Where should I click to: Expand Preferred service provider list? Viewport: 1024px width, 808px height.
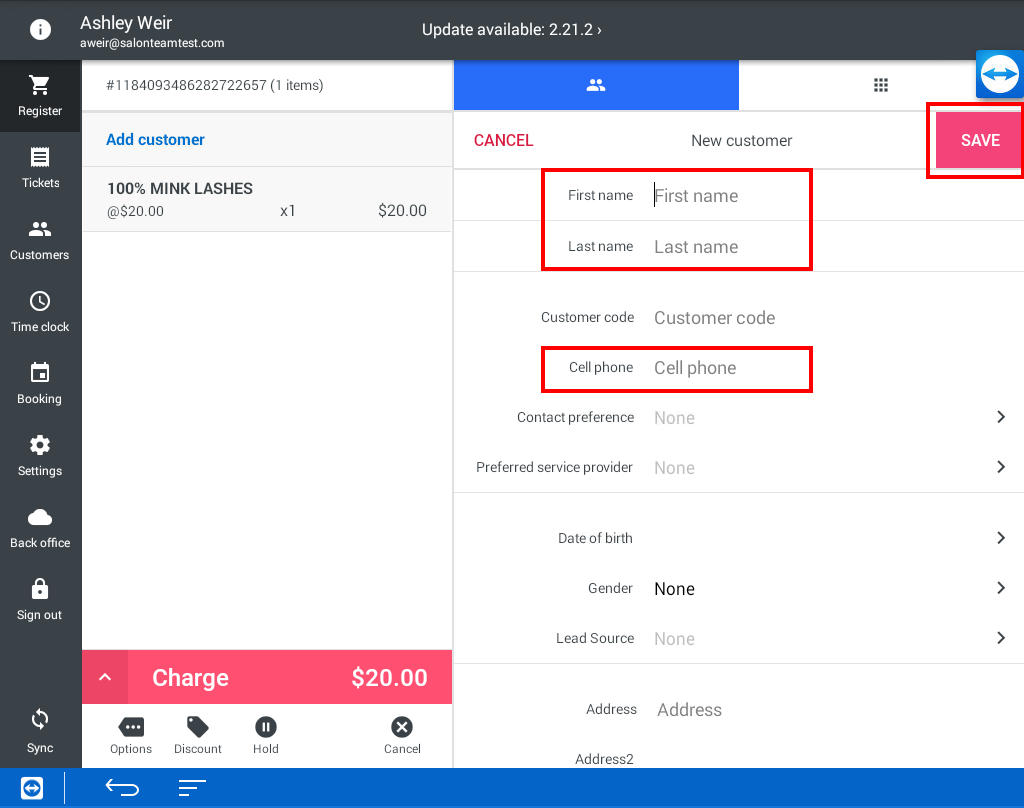click(x=1000, y=467)
